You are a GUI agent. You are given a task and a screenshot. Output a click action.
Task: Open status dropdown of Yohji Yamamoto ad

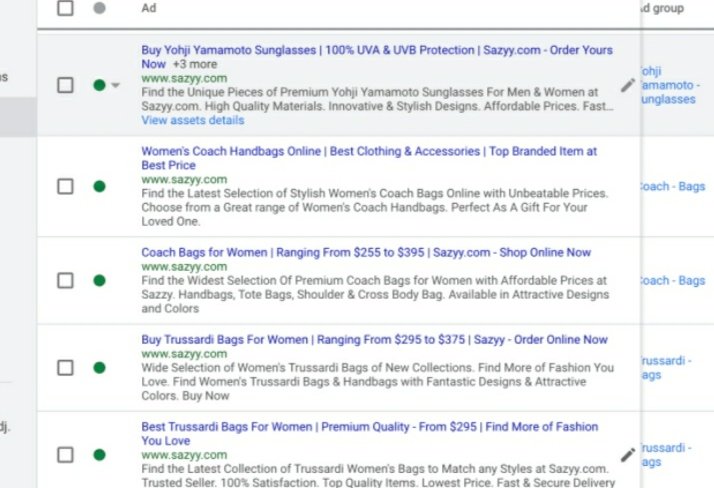click(x=116, y=85)
